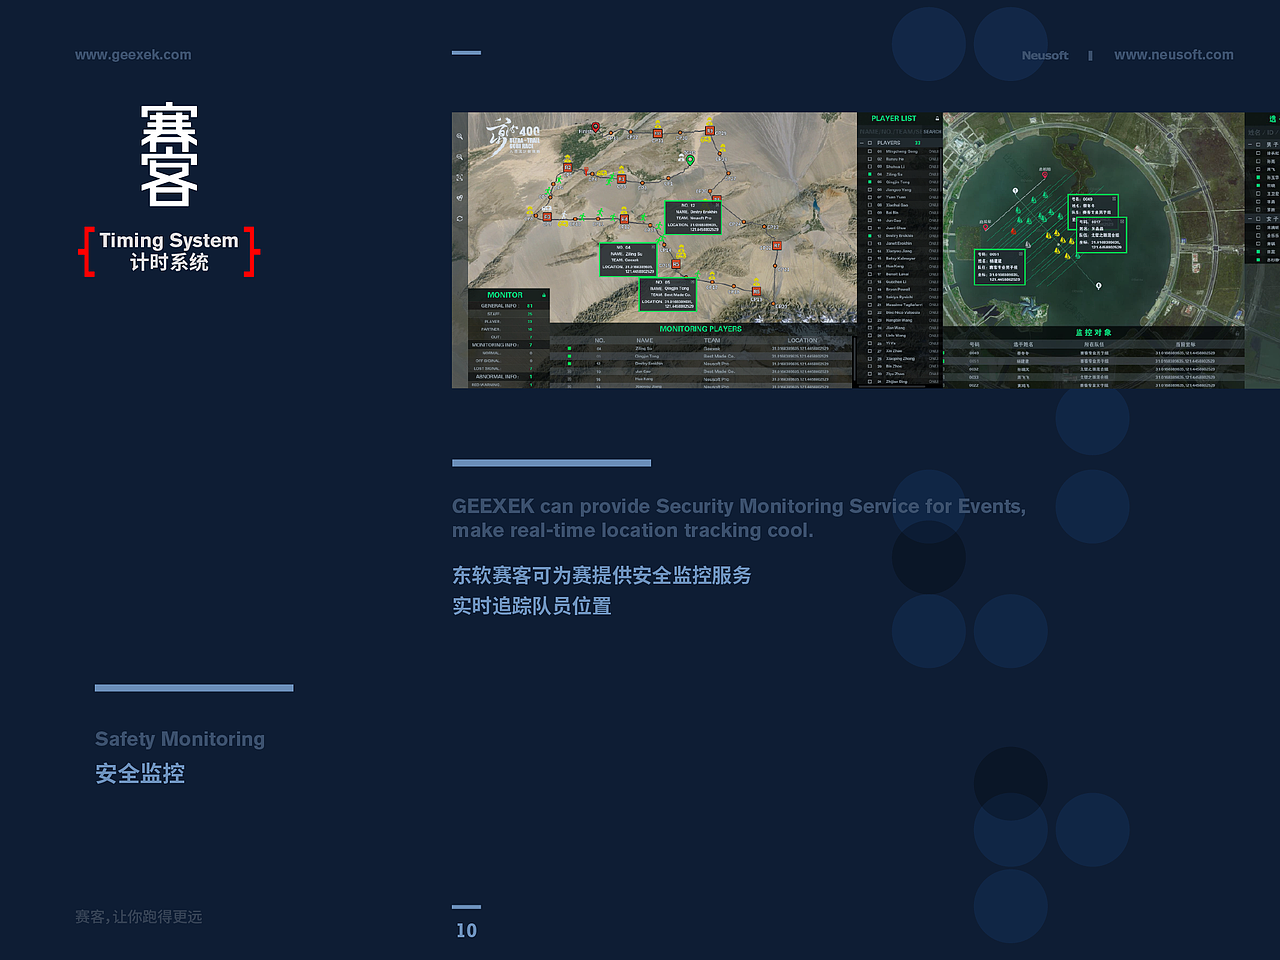The image size is (1280, 960).
Task: Click the NAME column header in MONITORING PLAYERS
Action: click(645, 340)
